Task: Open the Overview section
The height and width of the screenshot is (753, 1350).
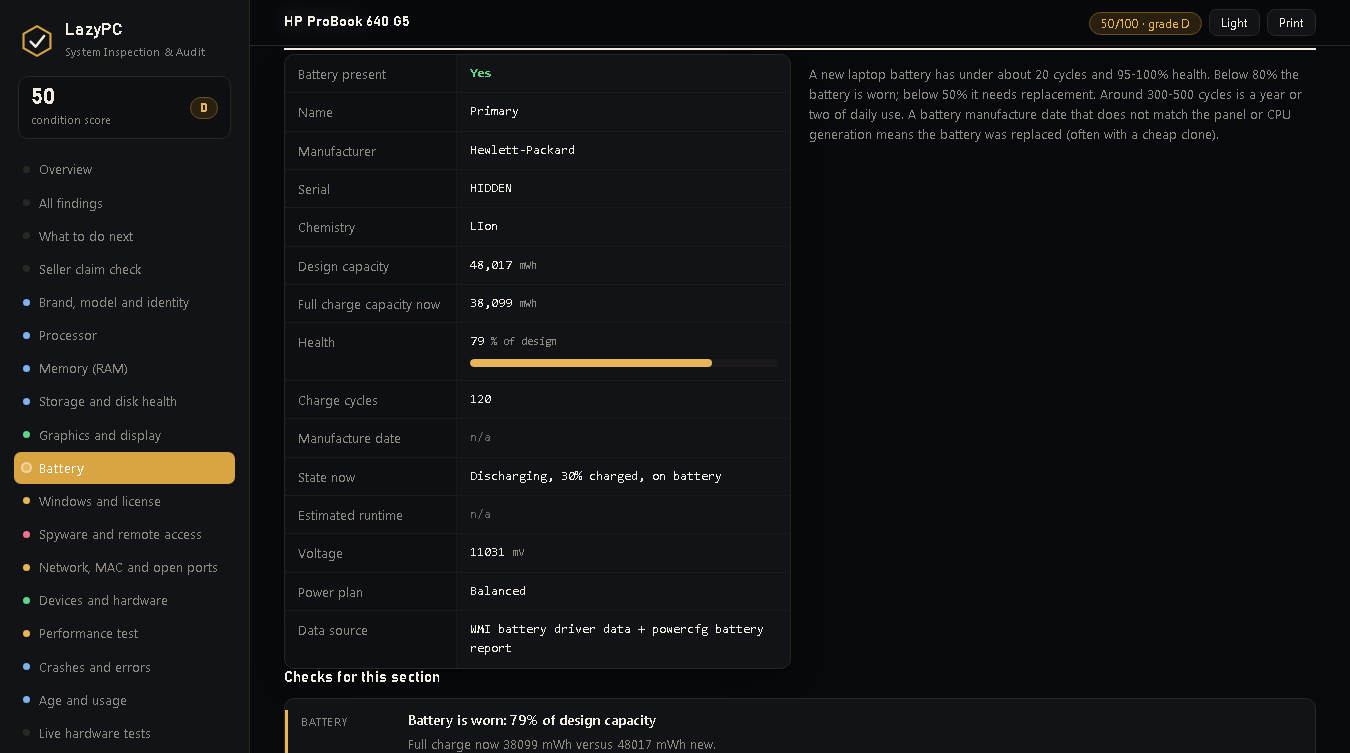Action: pos(124,170)
